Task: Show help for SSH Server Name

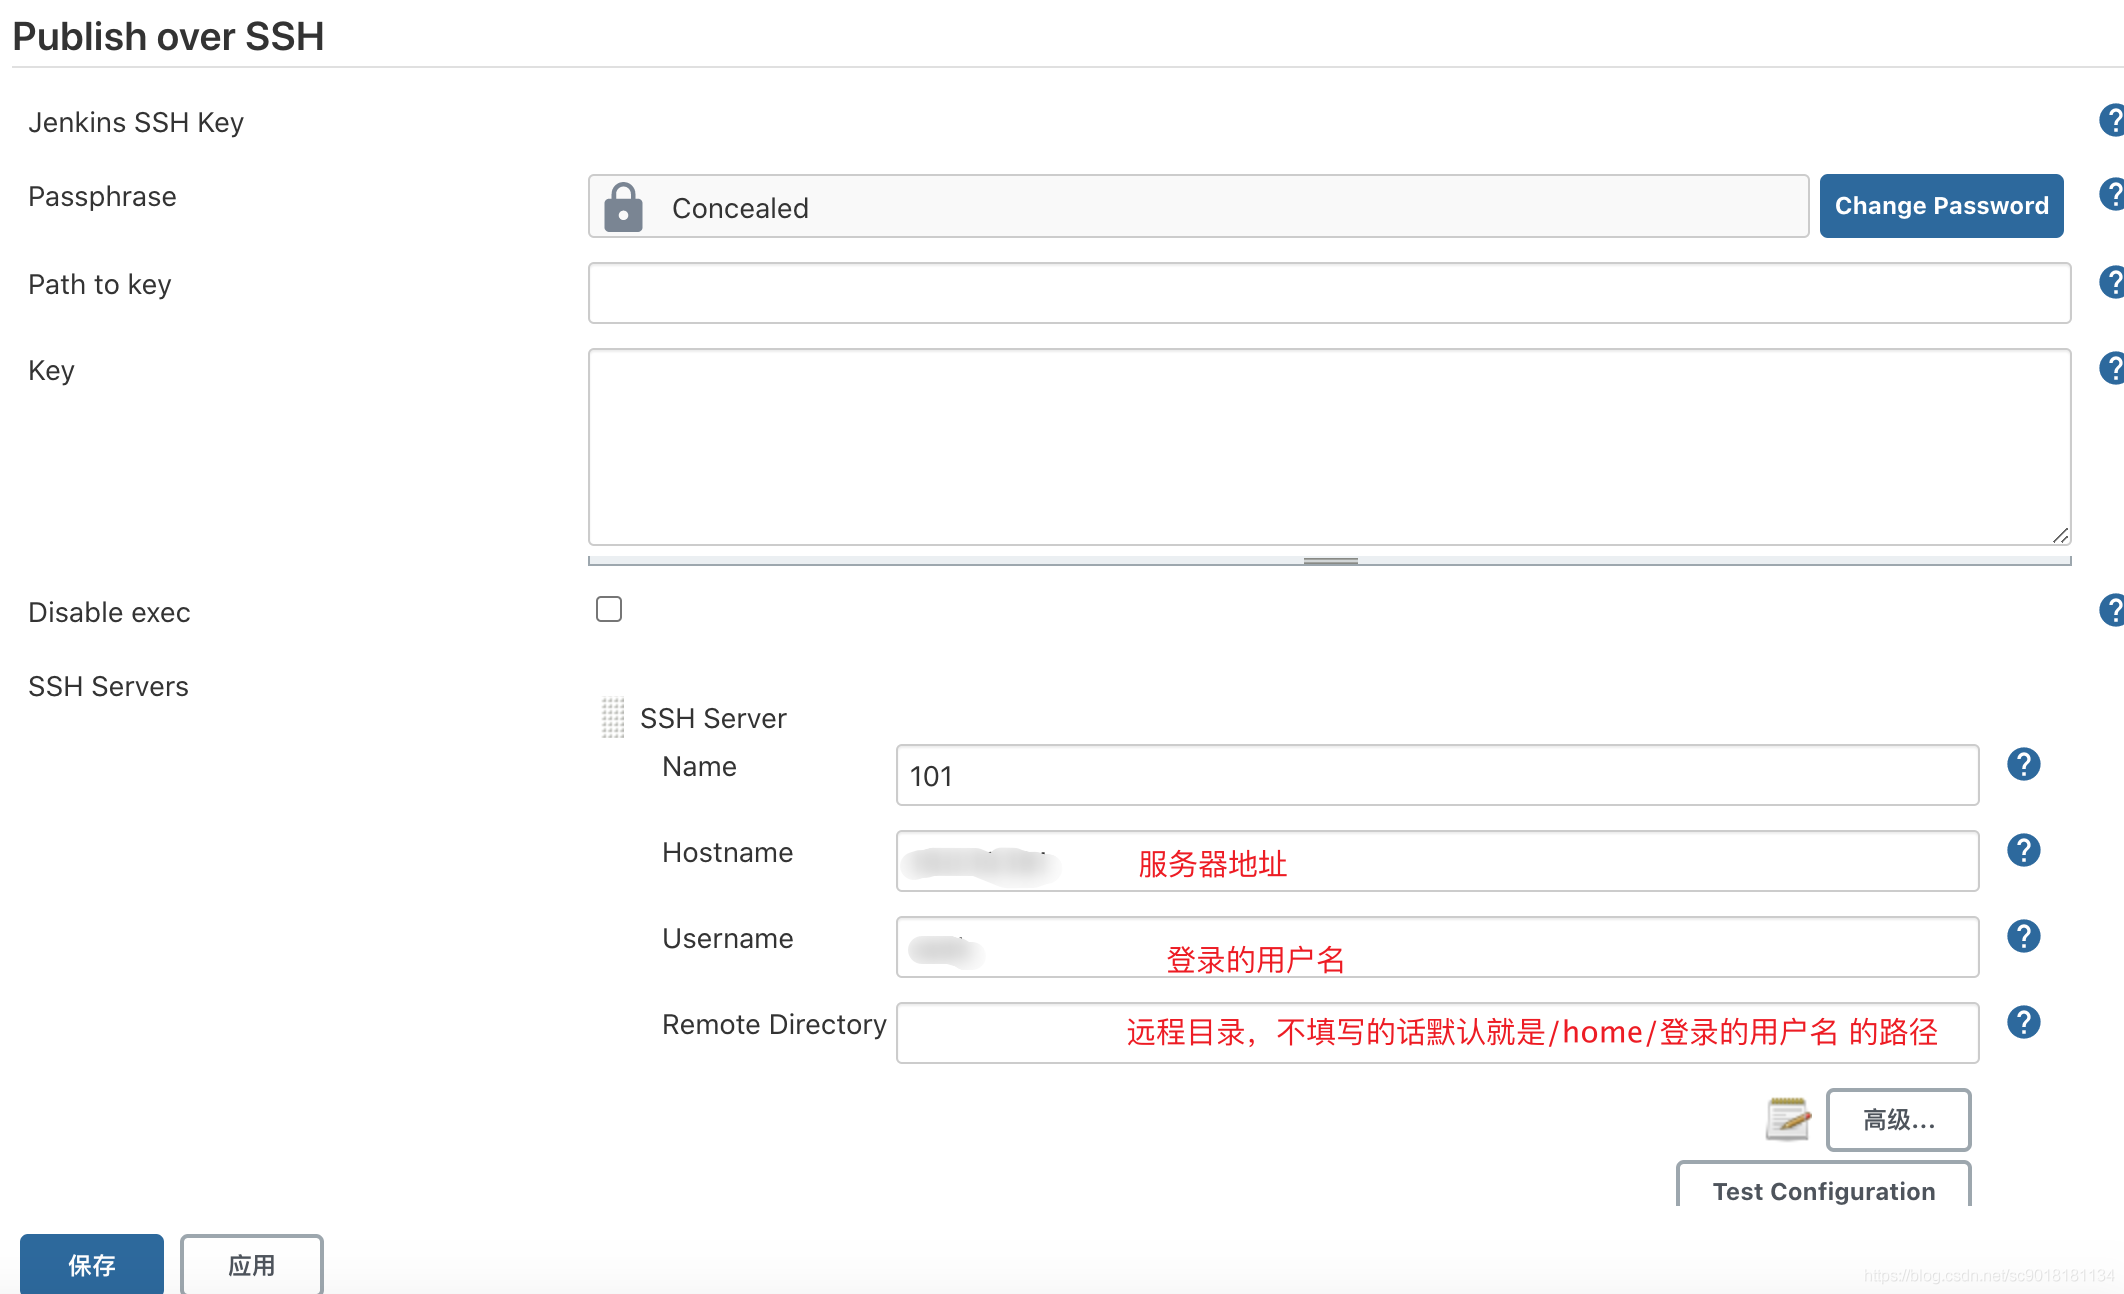Action: point(2023,764)
